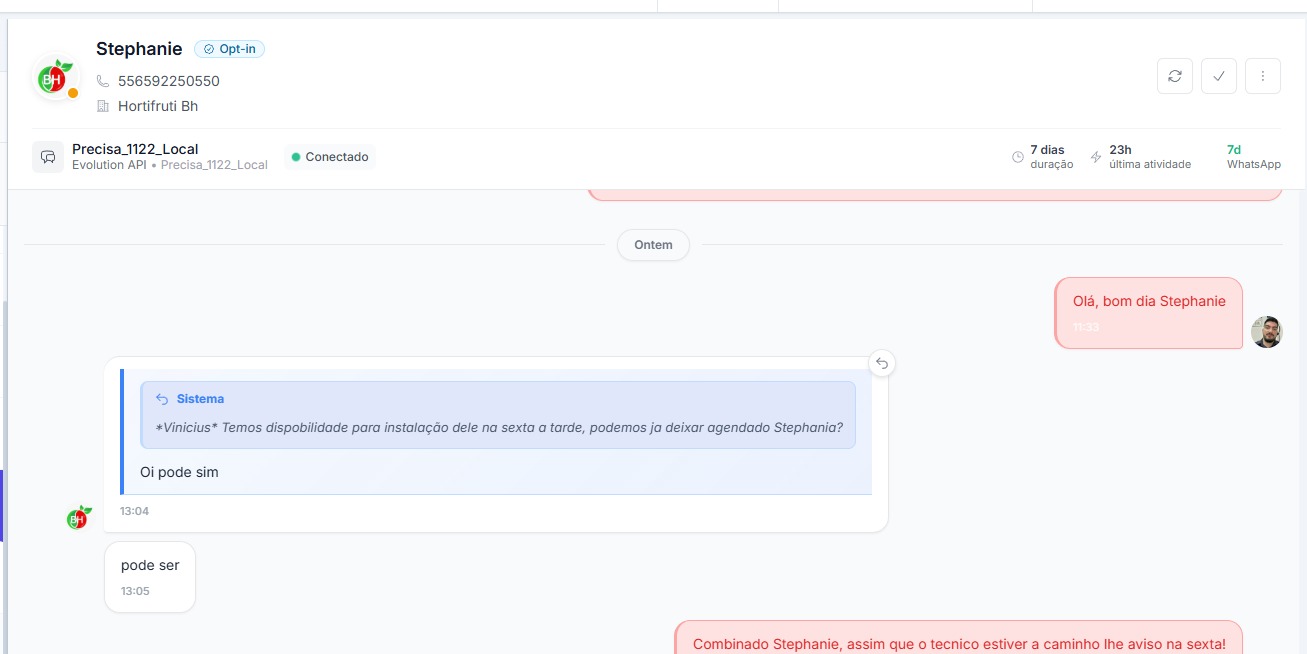This screenshot has height=654, width=1307.
Task: Open the quoted Sistema message from Vinicius
Action: click(x=498, y=414)
